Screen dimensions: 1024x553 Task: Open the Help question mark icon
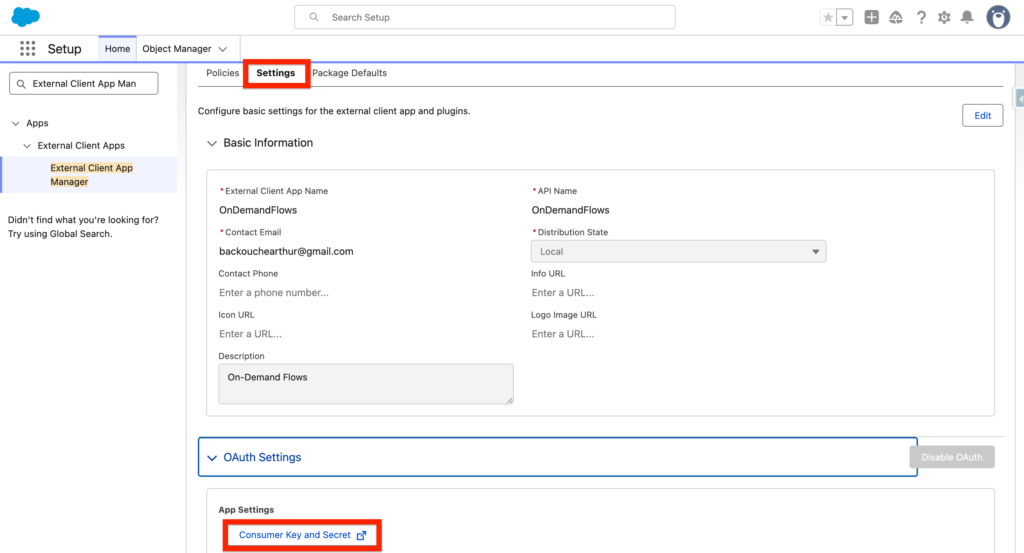click(921, 17)
